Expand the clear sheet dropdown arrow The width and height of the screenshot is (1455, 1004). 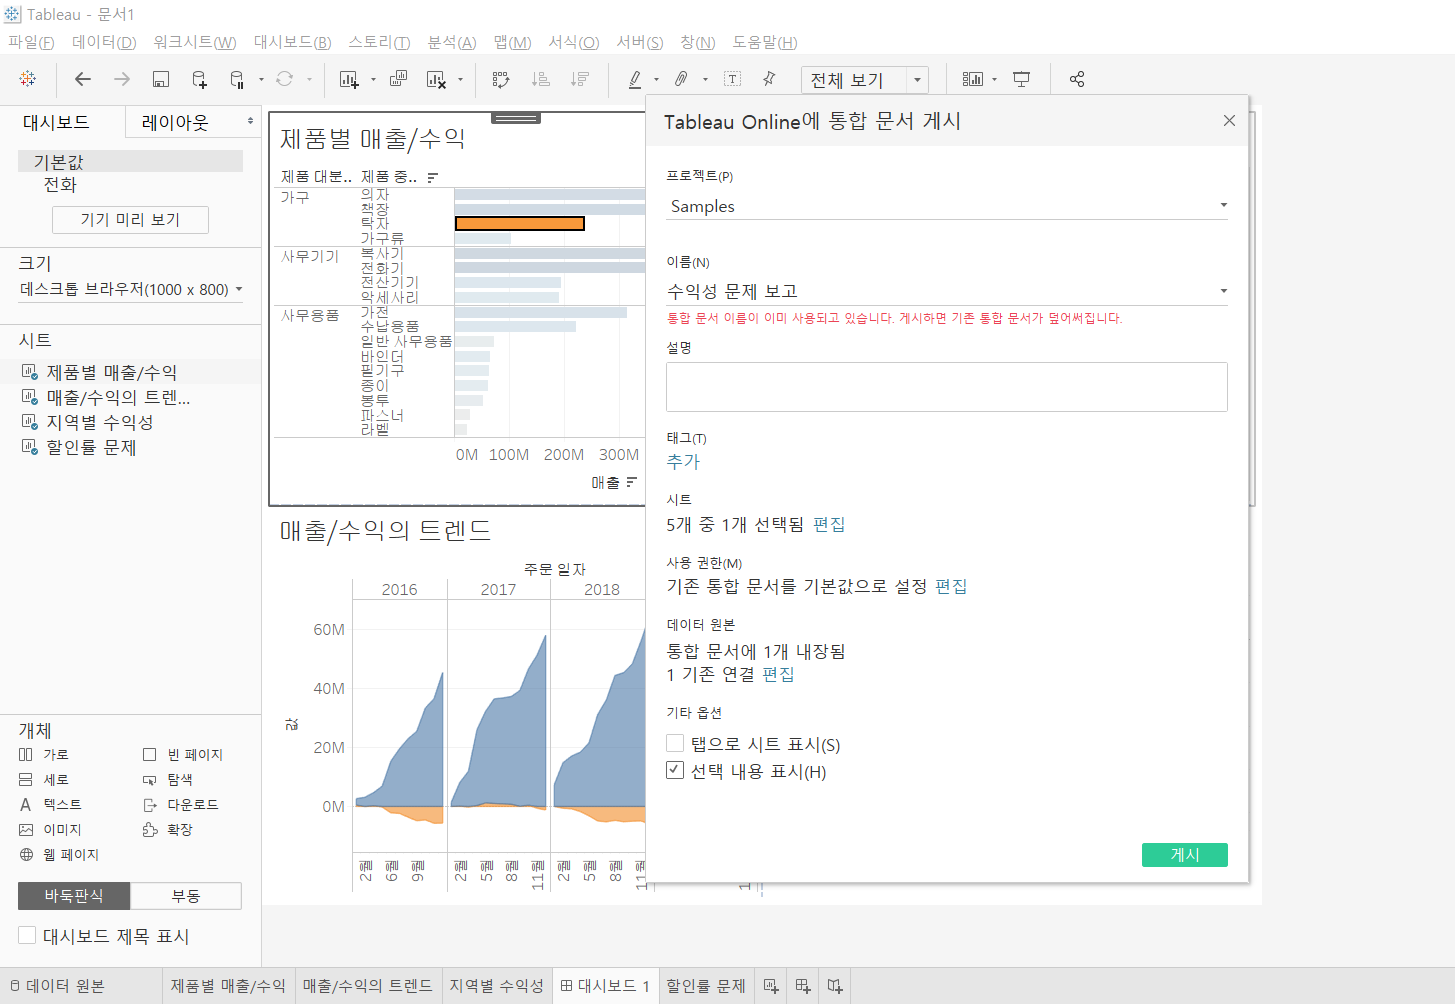[x=460, y=80]
